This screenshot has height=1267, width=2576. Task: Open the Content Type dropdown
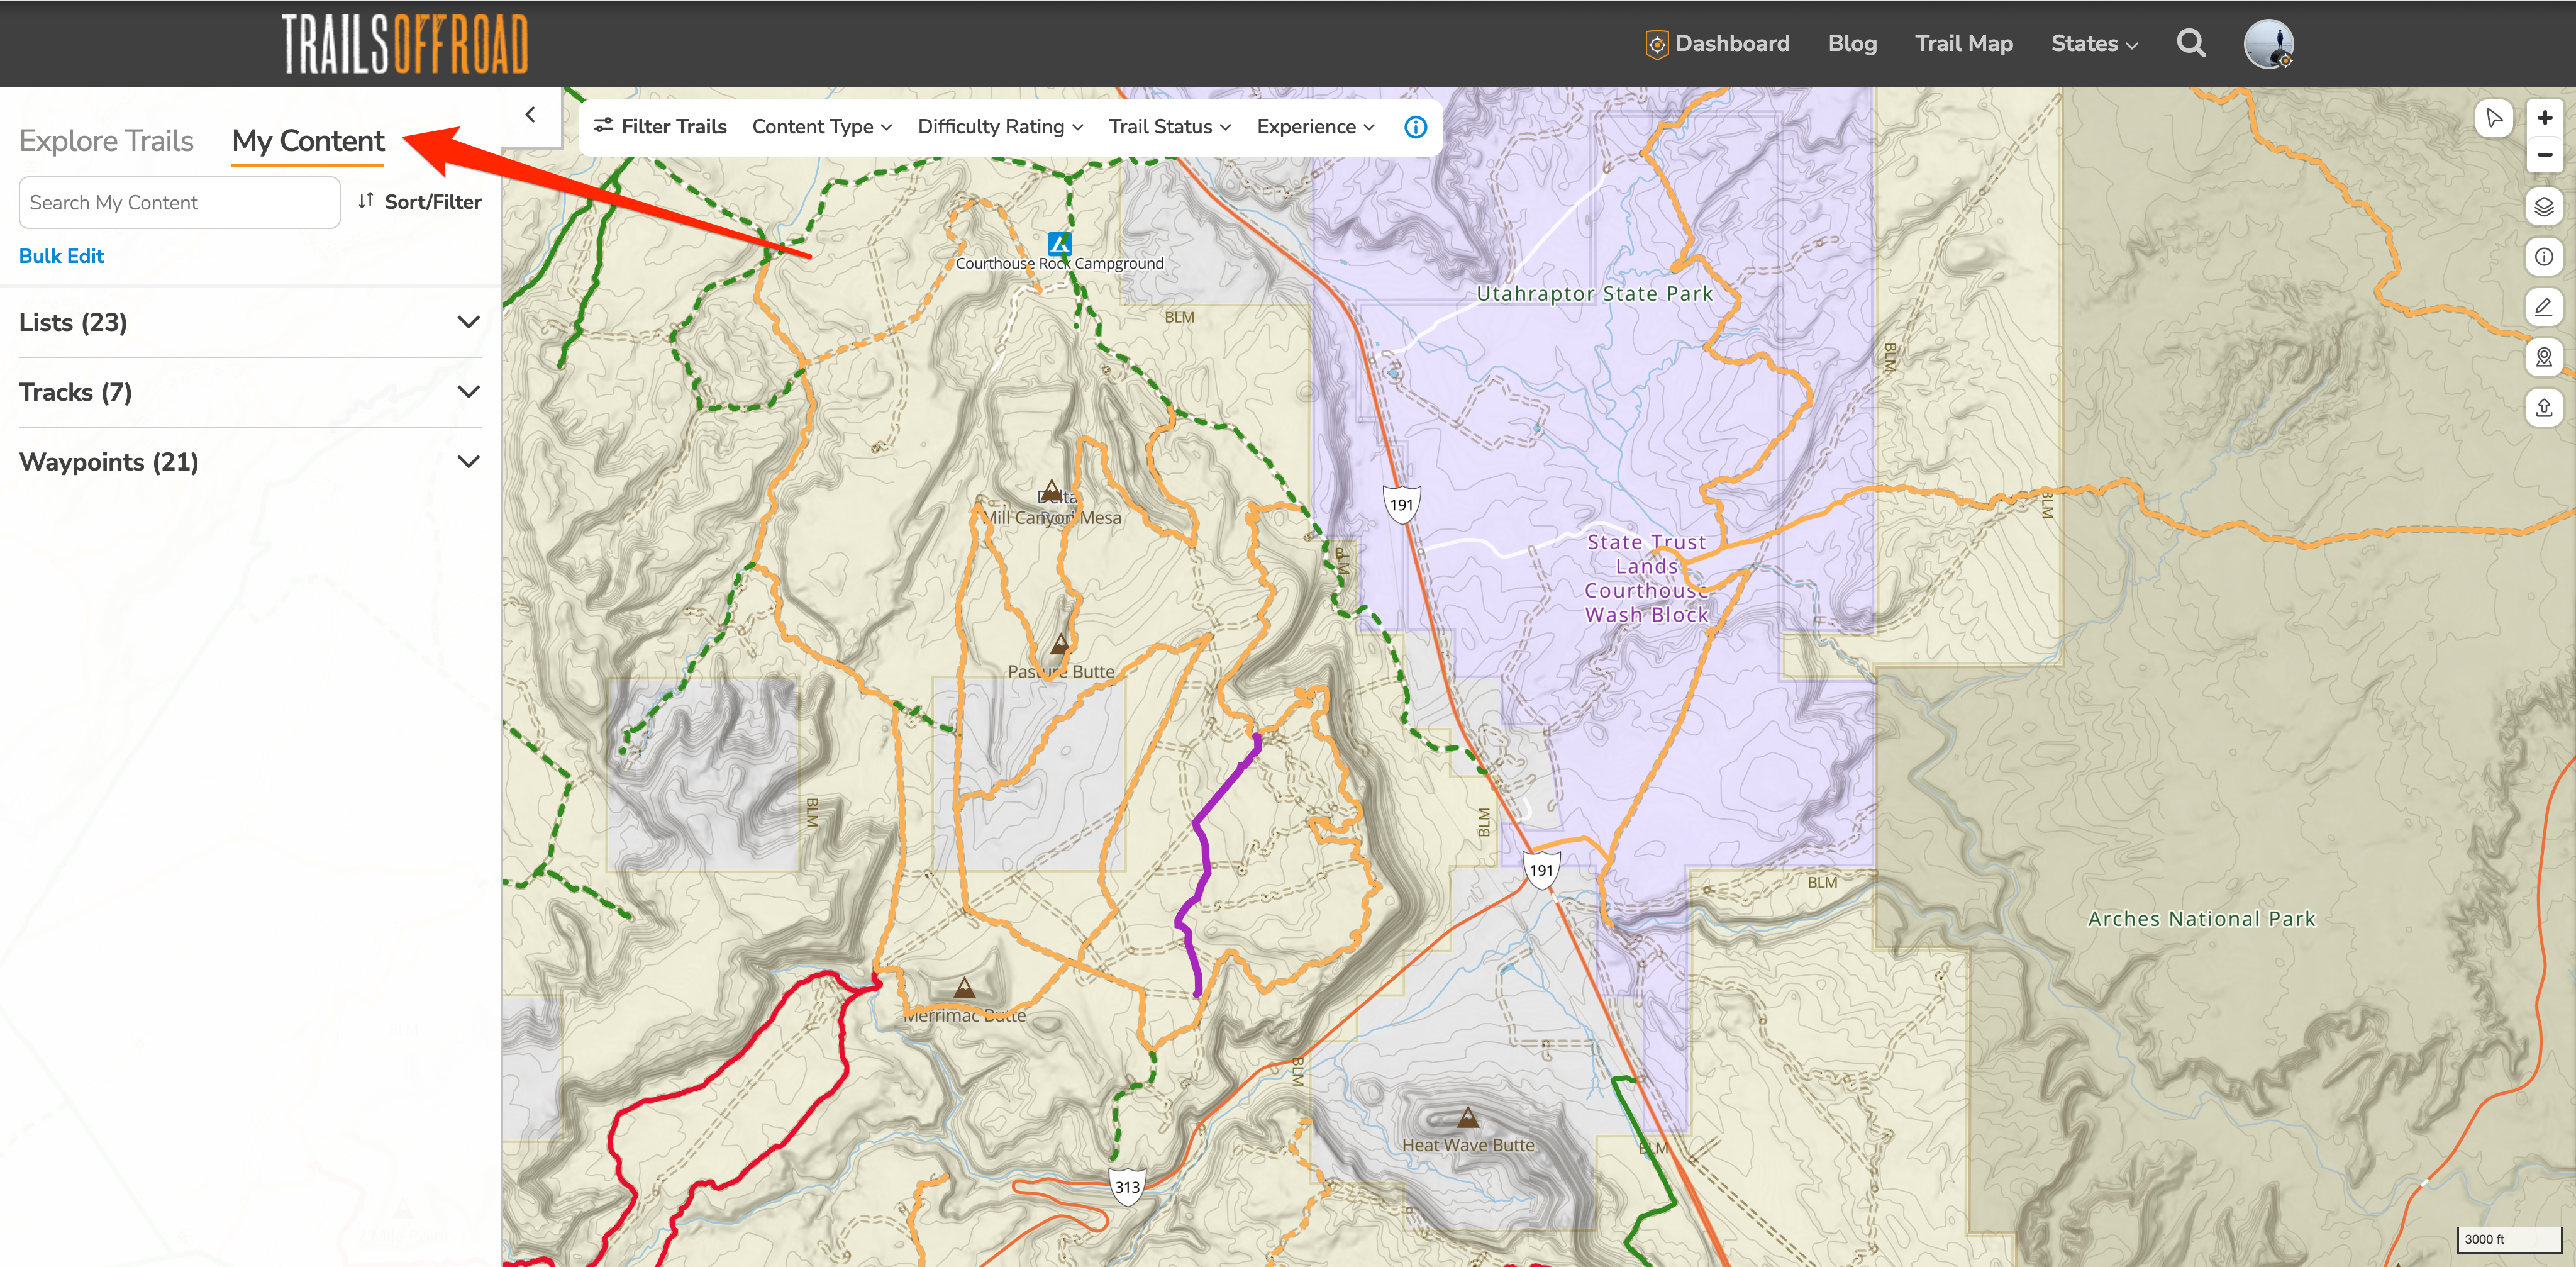tap(822, 127)
